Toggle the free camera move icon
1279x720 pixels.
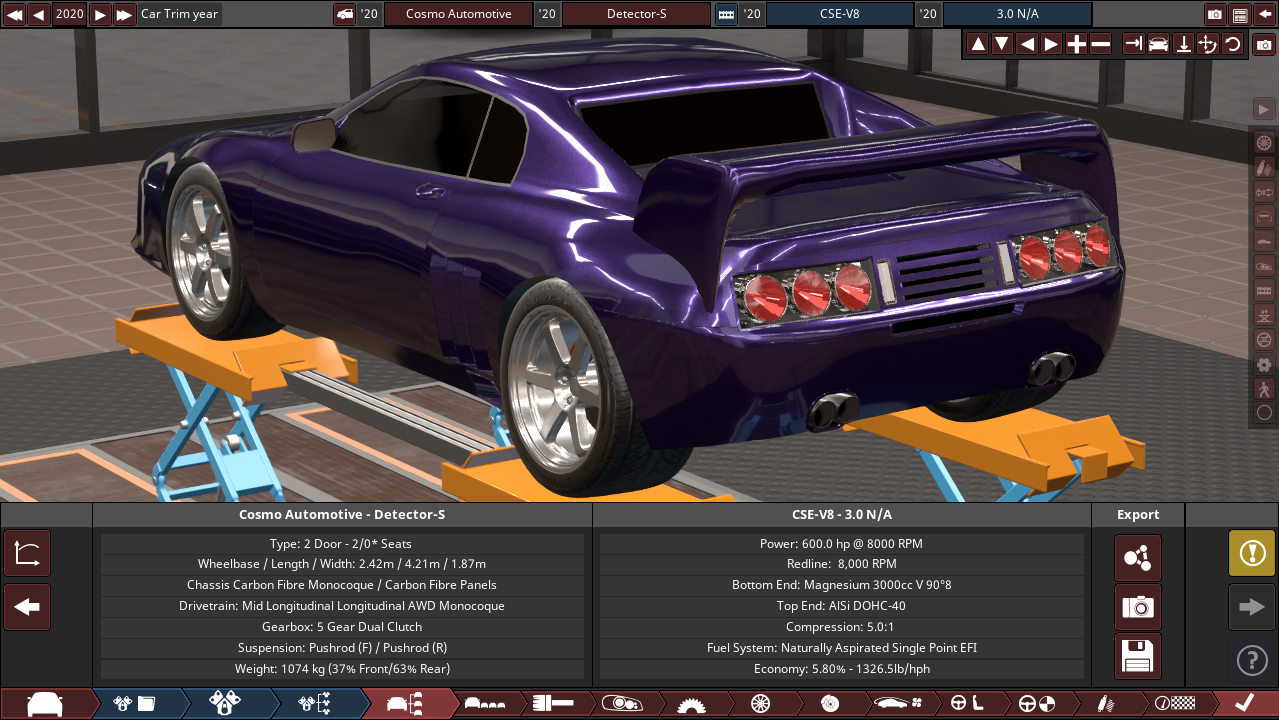(1207, 44)
